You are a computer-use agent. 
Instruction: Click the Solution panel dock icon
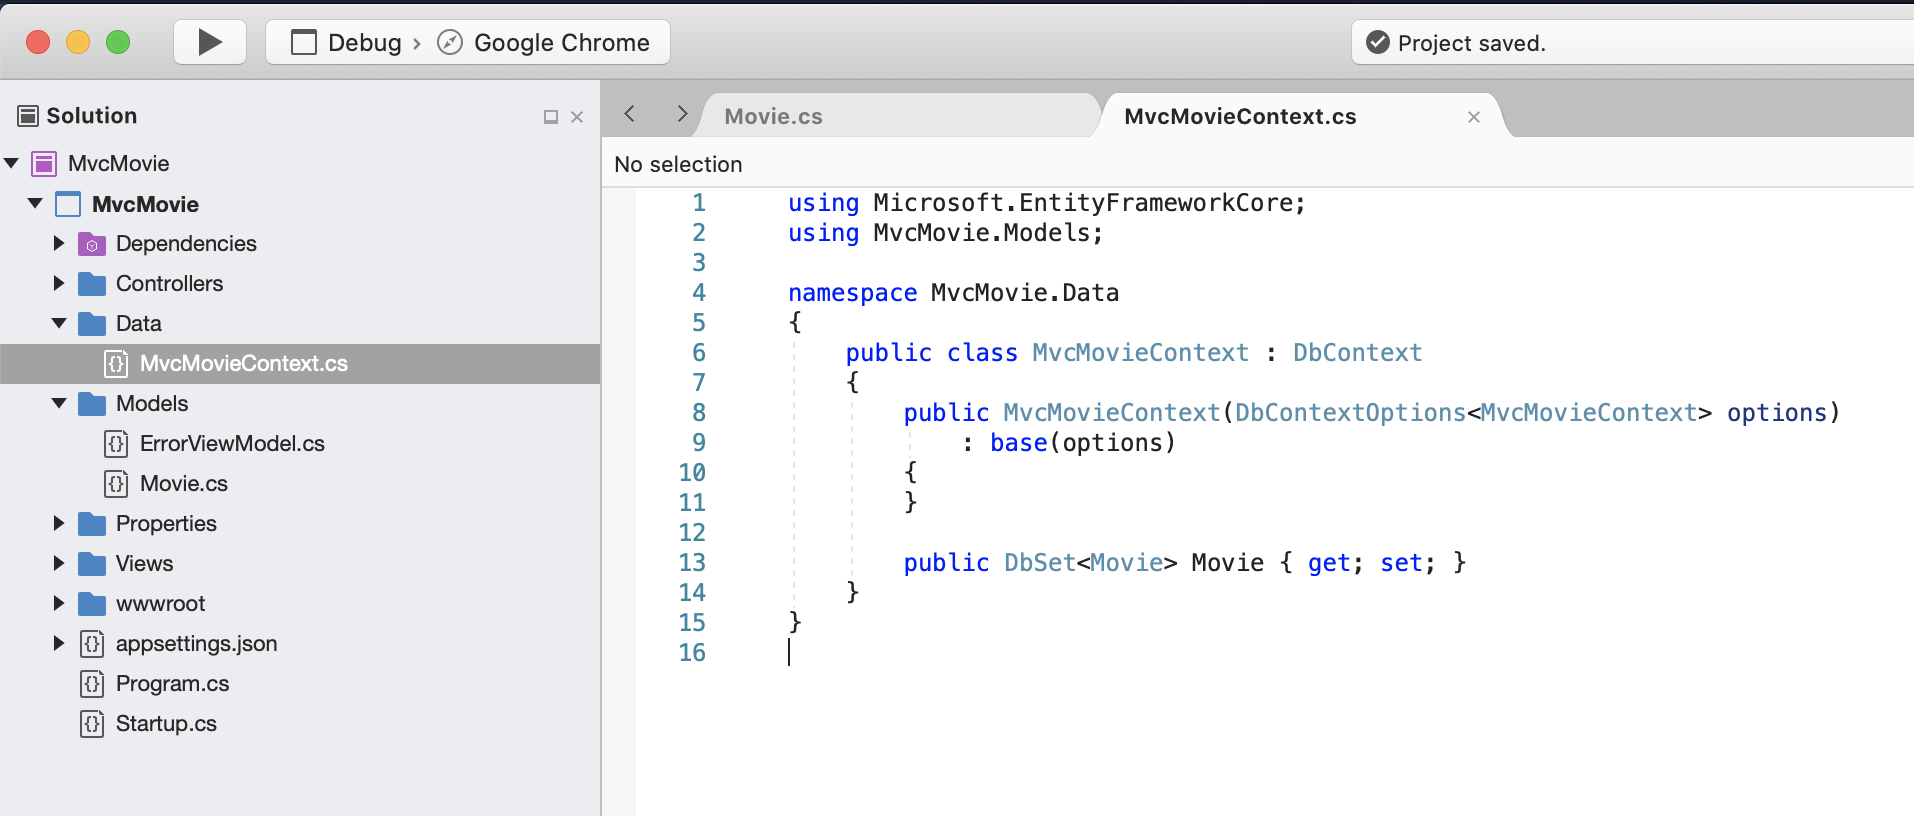tap(550, 117)
